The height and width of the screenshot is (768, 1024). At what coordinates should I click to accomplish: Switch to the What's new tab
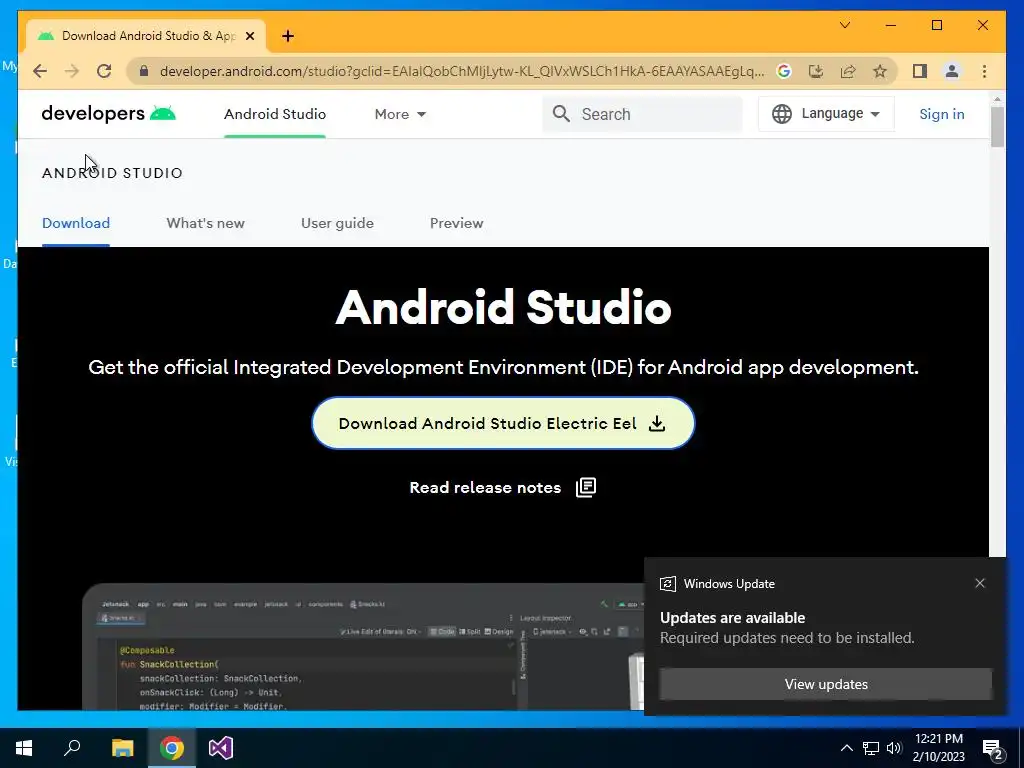(x=205, y=223)
